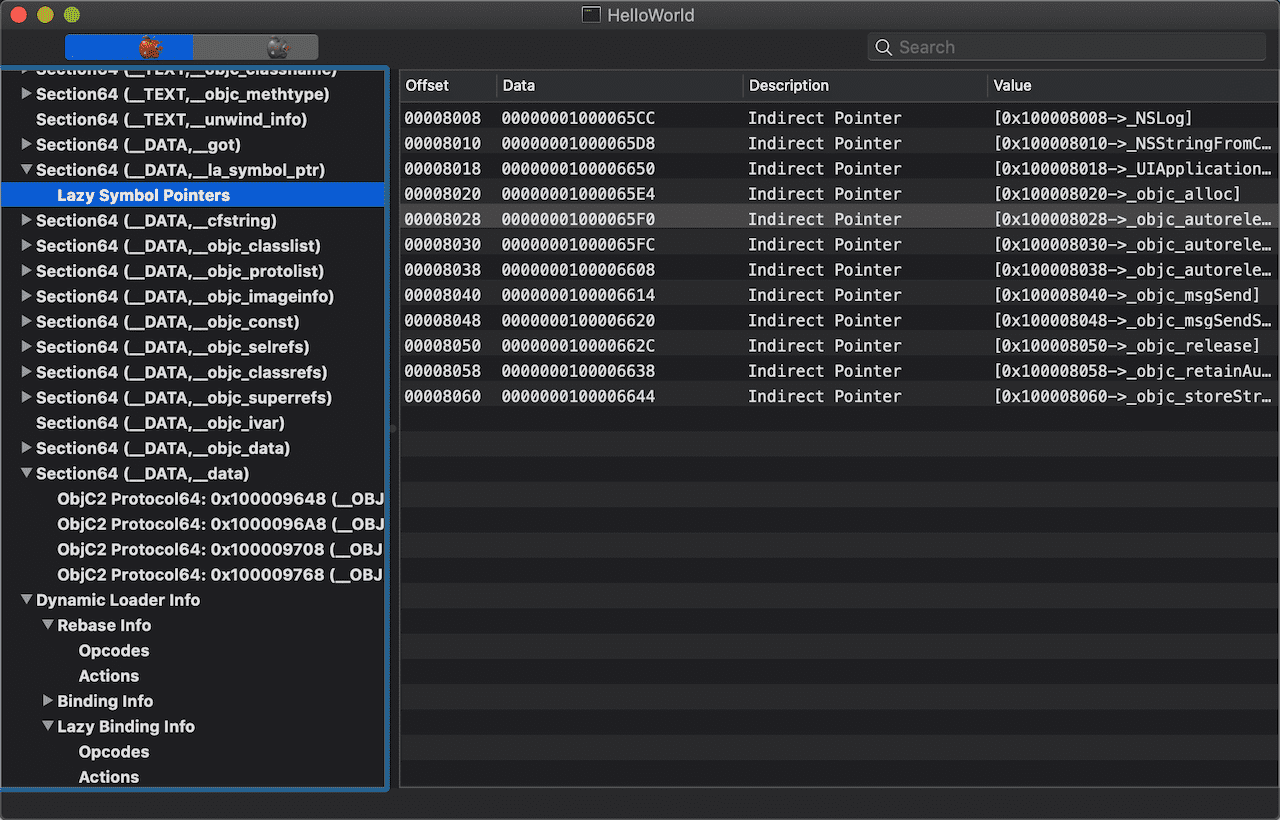
Task: Collapse the Lazy Binding Info triangle
Action: (47, 726)
